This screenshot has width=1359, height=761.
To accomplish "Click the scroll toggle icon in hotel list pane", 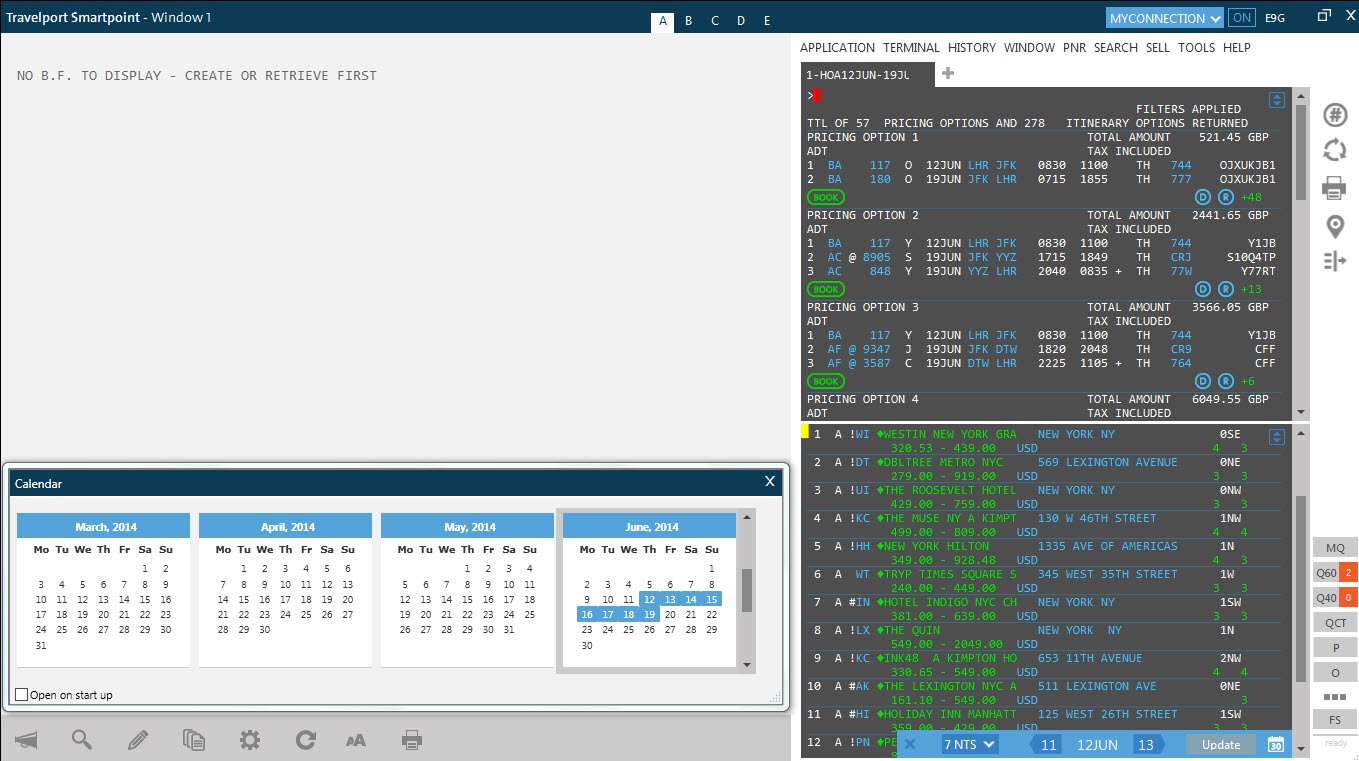I will click(x=1276, y=437).
